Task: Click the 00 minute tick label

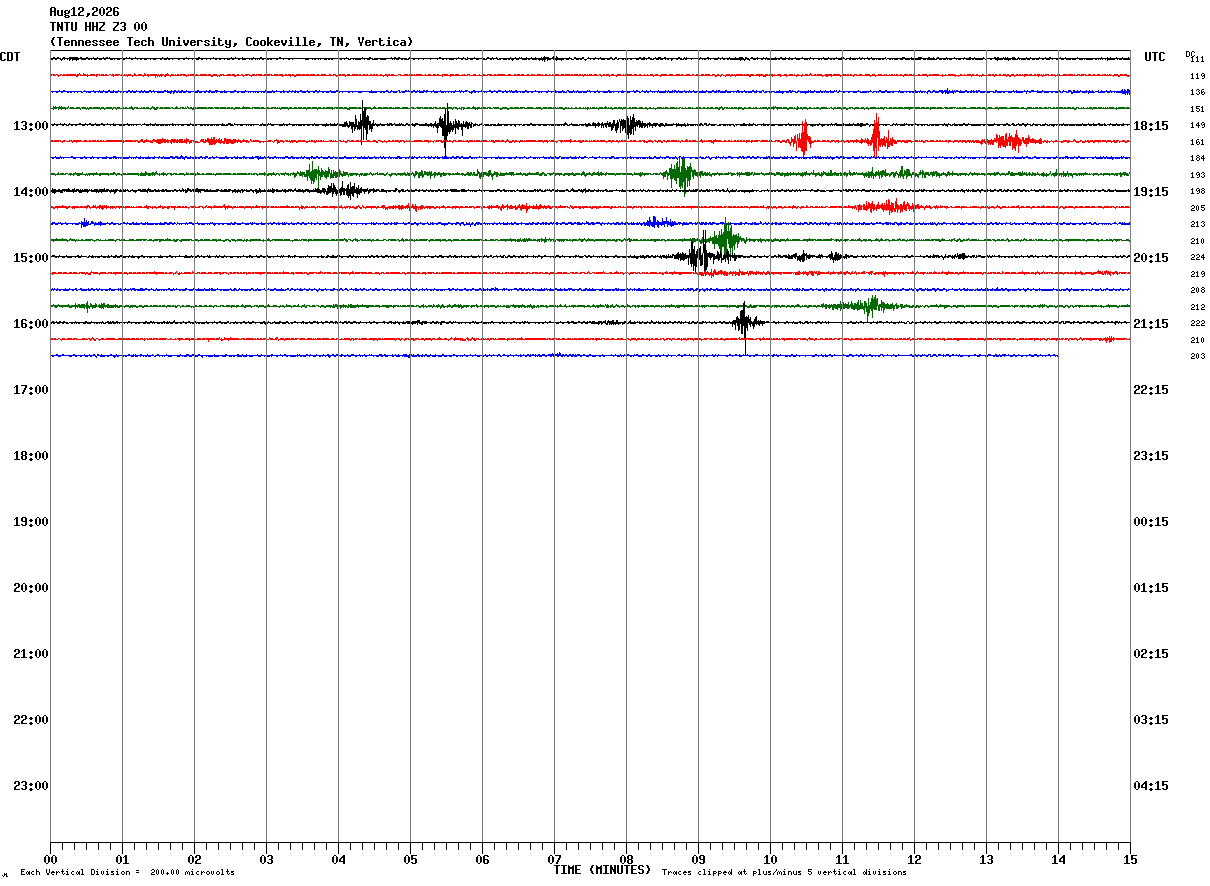Action: [x=50, y=859]
